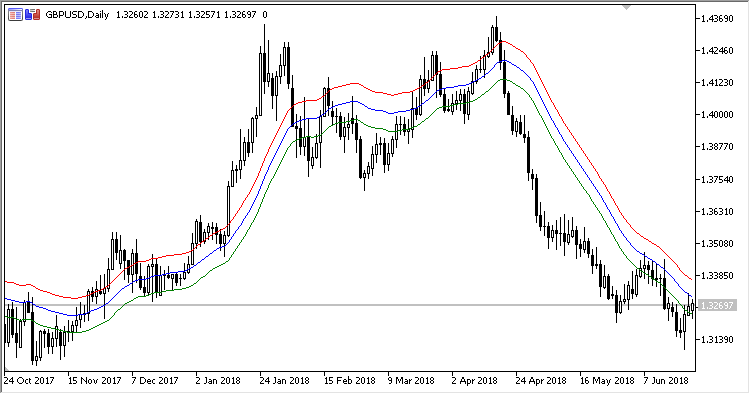Viewport: 750px width, 394px height.
Task: Click the 1.42460 price axis label
Action: (717, 51)
